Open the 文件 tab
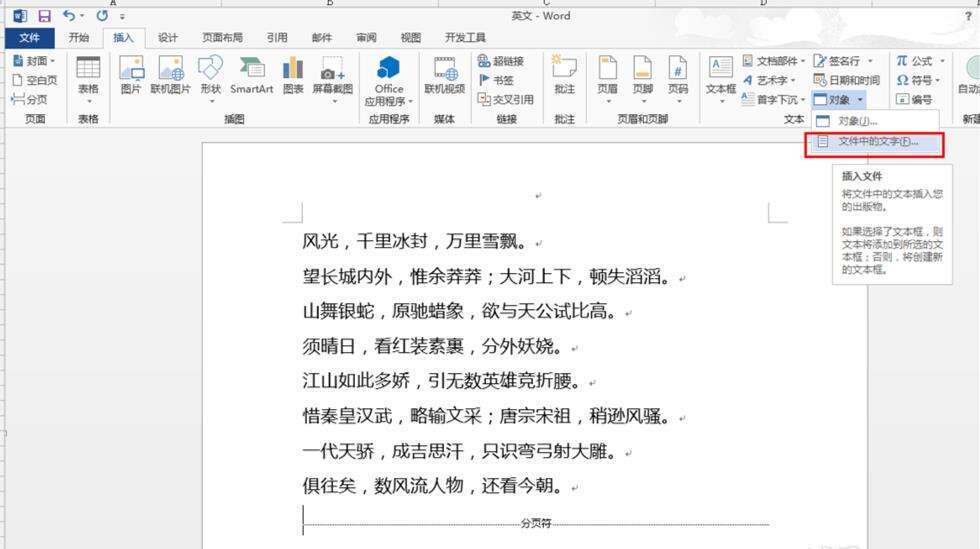This screenshot has height=549, width=980. (x=29, y=38)
